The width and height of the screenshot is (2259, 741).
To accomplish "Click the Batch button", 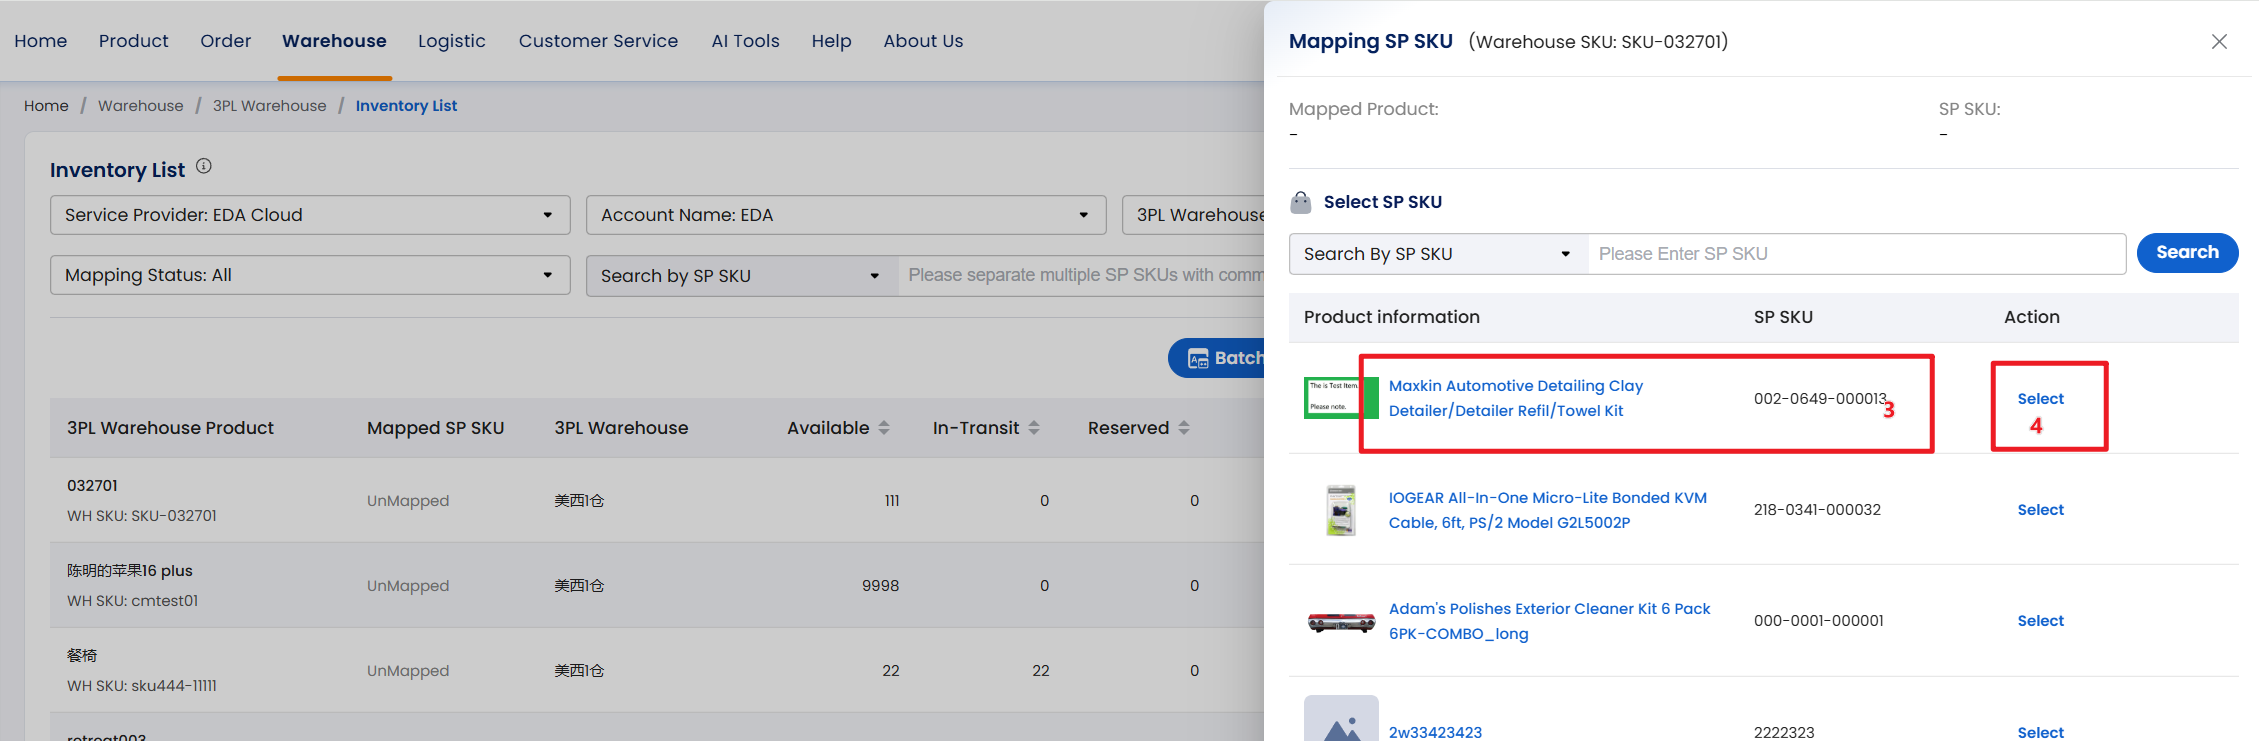I will [1217, 358].
